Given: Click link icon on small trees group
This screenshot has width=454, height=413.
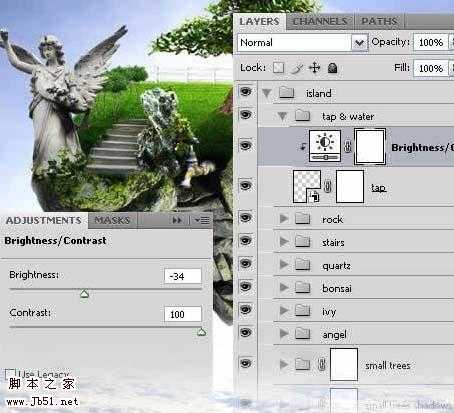Looking at the screenshot, I should click(321, 364).
